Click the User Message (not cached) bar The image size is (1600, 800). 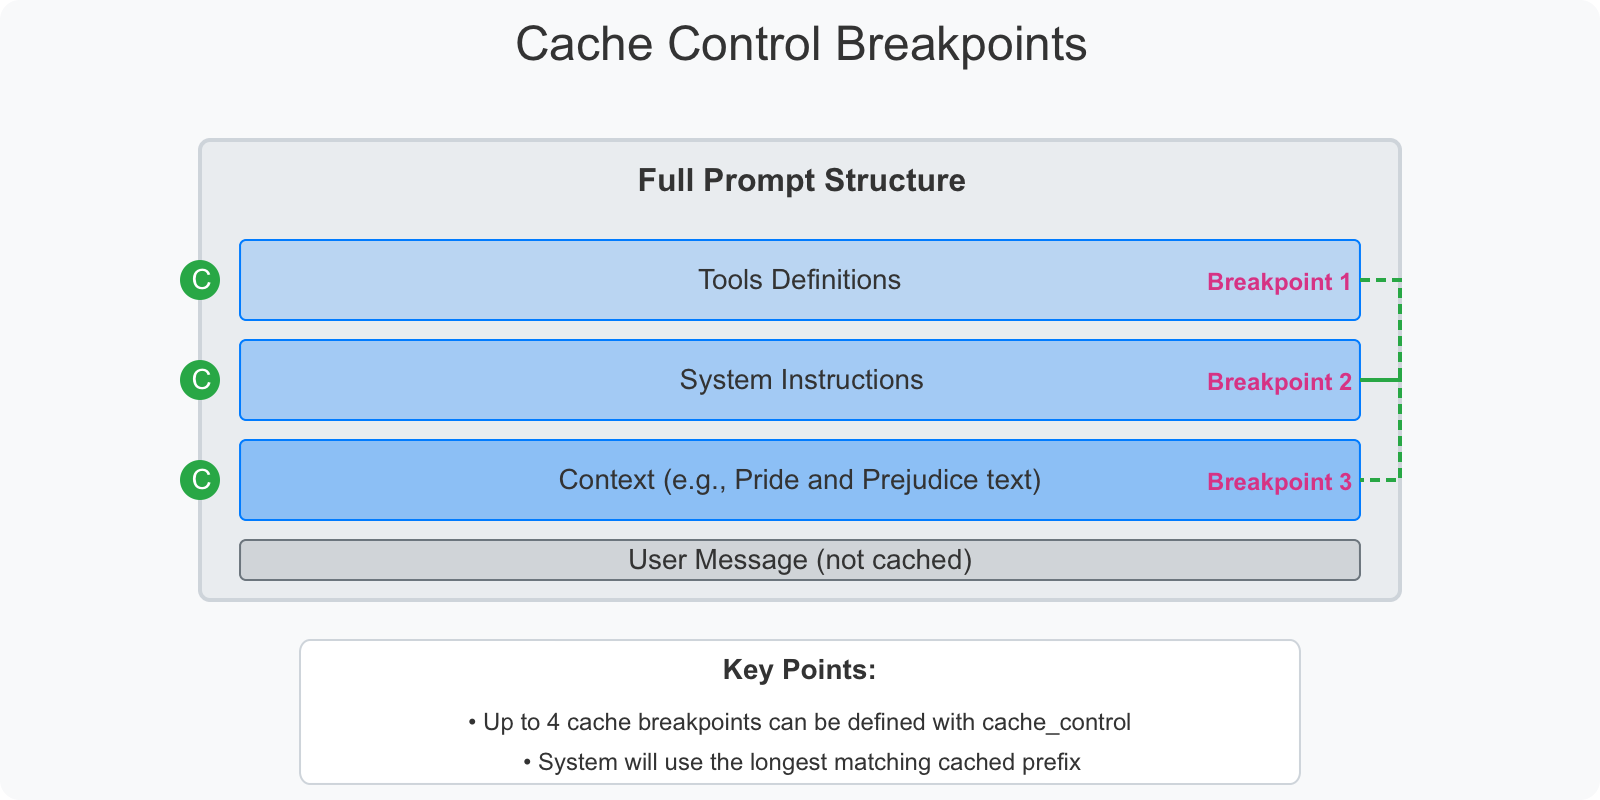point(800,560)
